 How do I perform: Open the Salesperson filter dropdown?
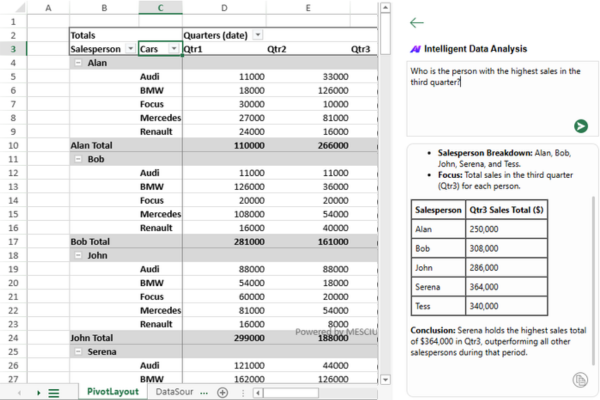point(130,49)
